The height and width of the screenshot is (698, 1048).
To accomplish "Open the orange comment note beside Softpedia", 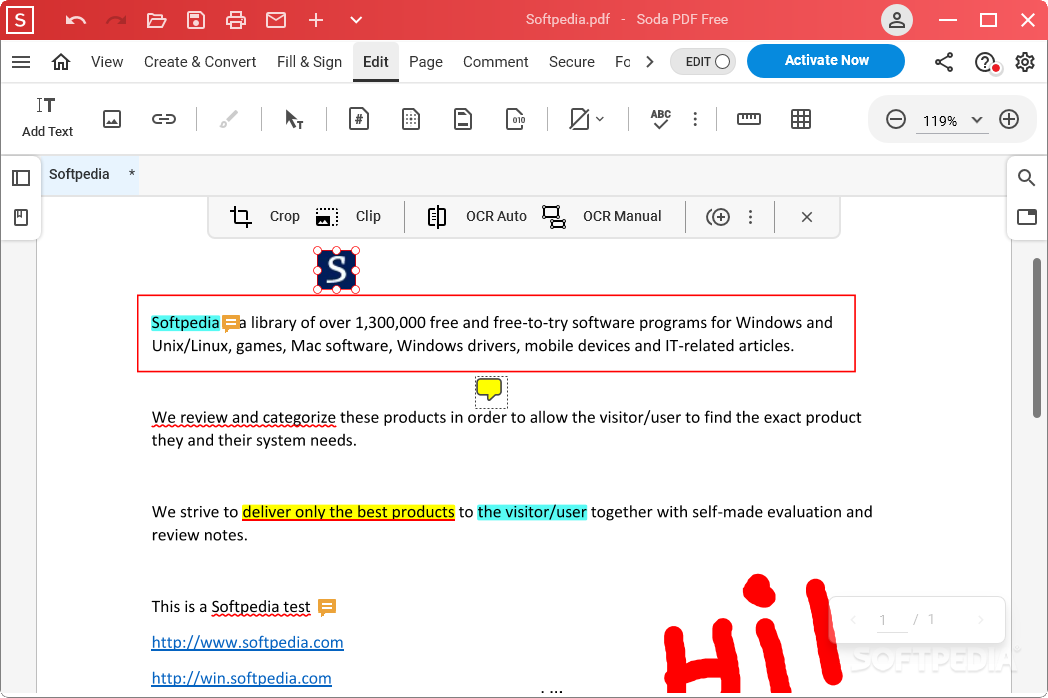I will tap(231, 324).
